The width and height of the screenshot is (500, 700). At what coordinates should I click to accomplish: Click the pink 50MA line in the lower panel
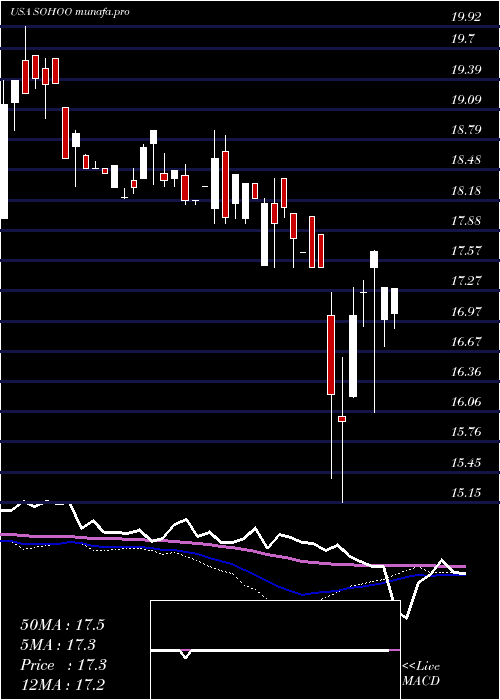pos(232,548)
